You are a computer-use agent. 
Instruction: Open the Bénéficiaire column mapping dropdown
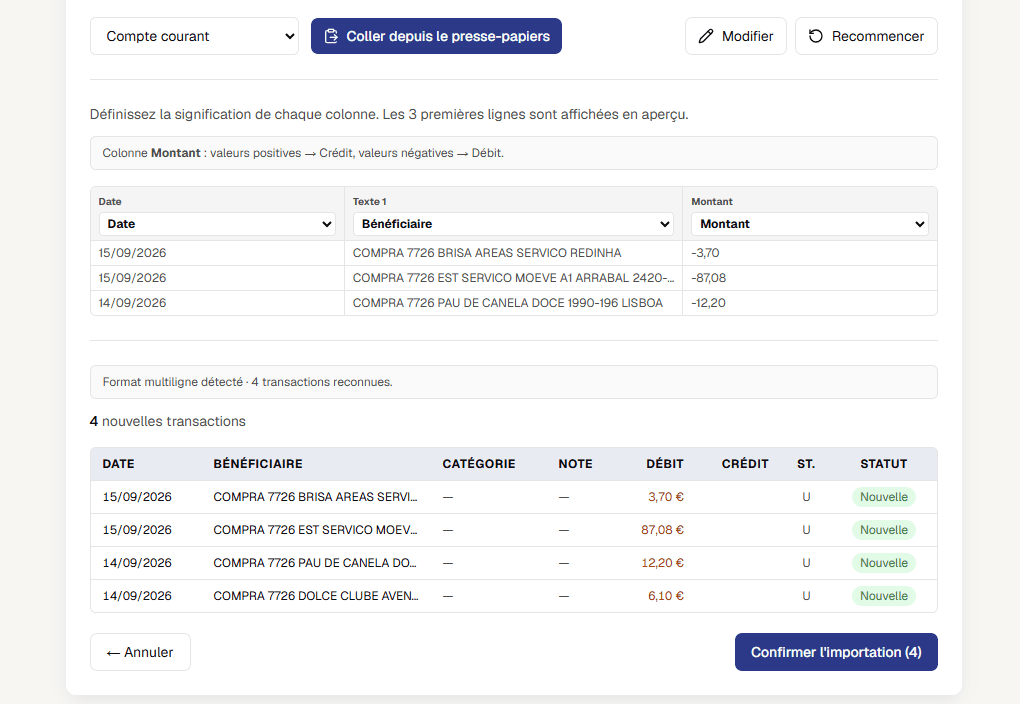513,224
